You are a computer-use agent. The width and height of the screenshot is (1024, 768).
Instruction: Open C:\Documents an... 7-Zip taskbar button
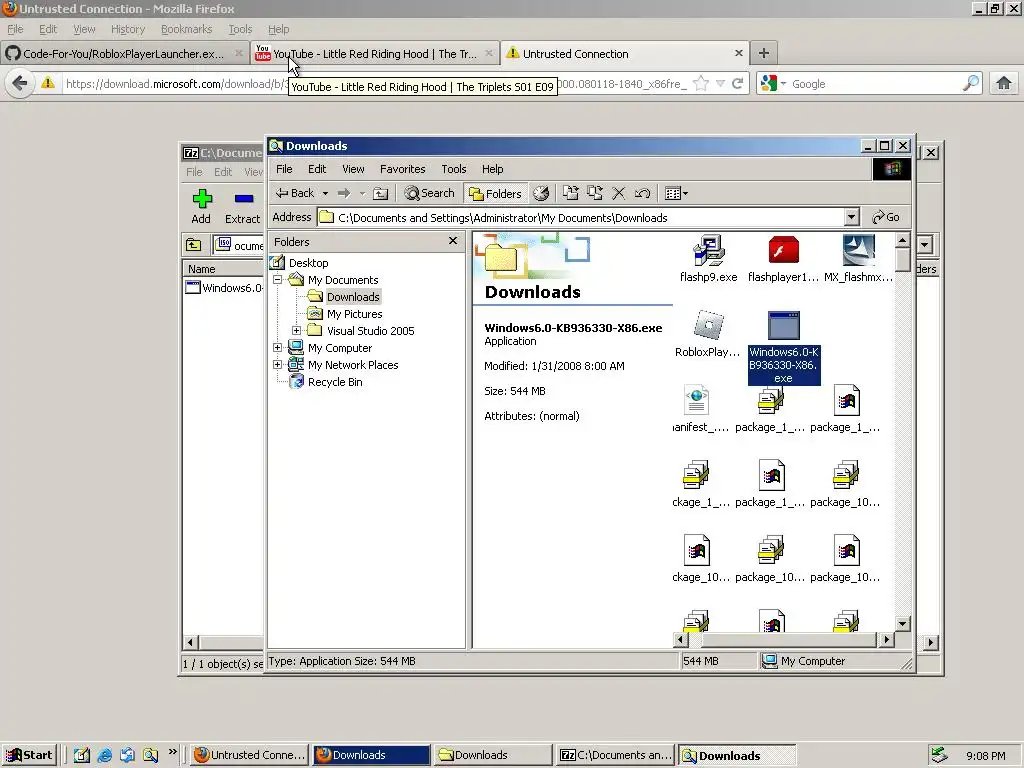pyautogui.click(x=616, y=755)
